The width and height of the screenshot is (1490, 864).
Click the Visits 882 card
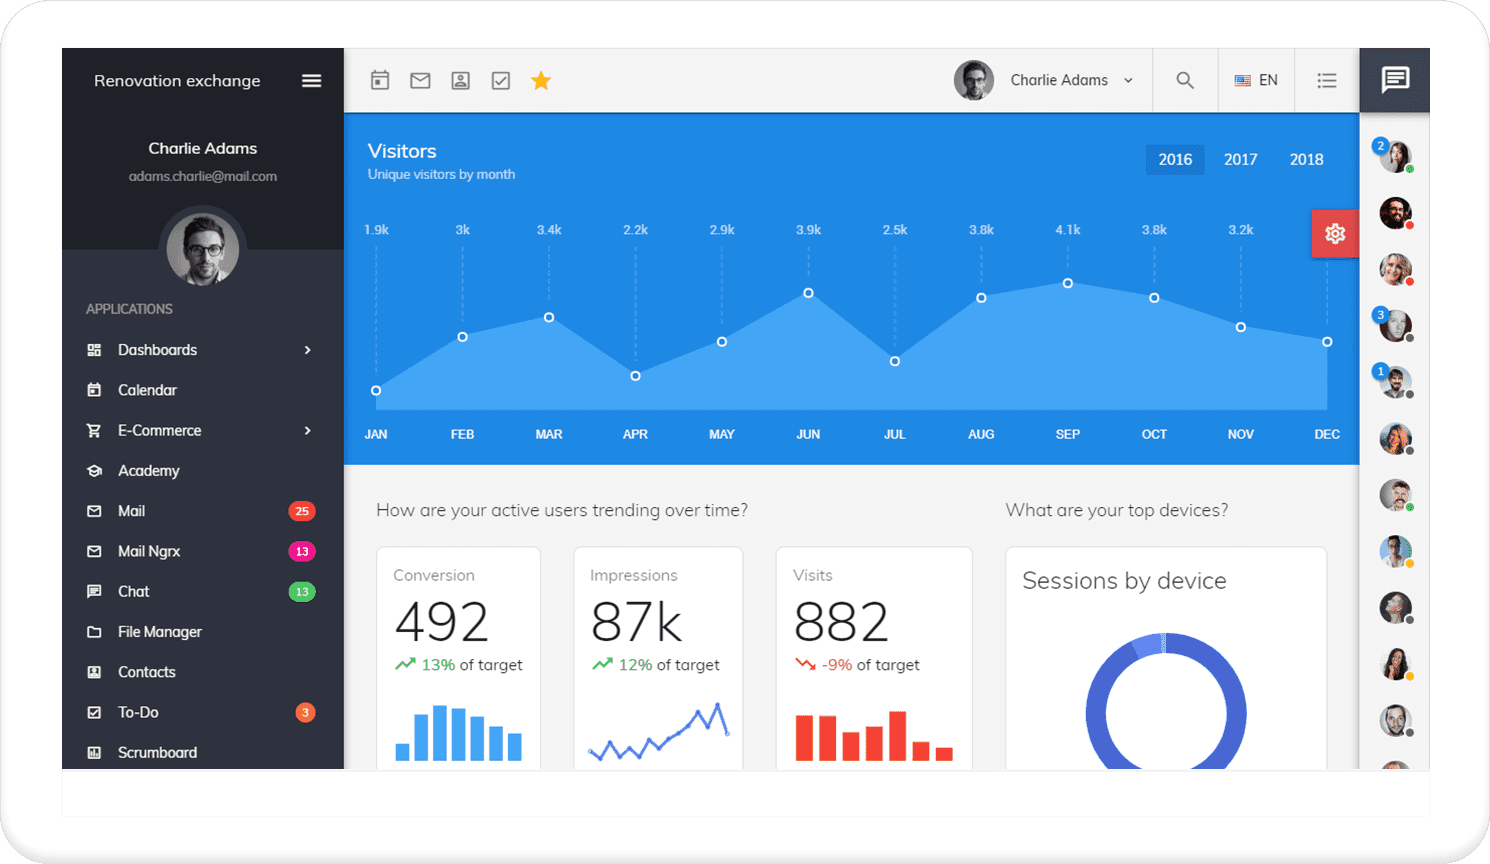(x=874, y=658)
